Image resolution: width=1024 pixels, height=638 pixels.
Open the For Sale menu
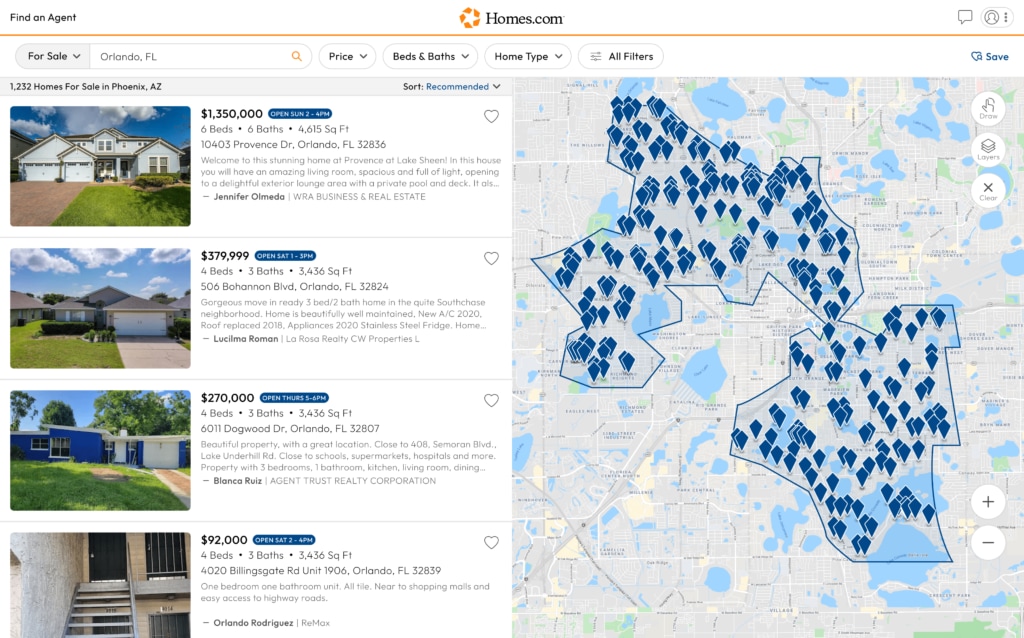[51, 56]
